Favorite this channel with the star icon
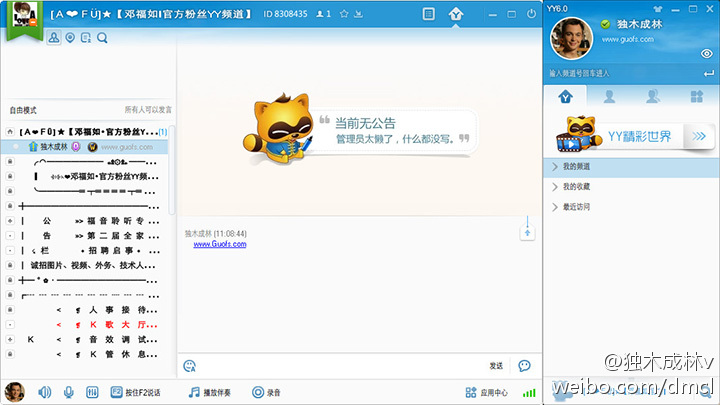 (x=344, y=14)
